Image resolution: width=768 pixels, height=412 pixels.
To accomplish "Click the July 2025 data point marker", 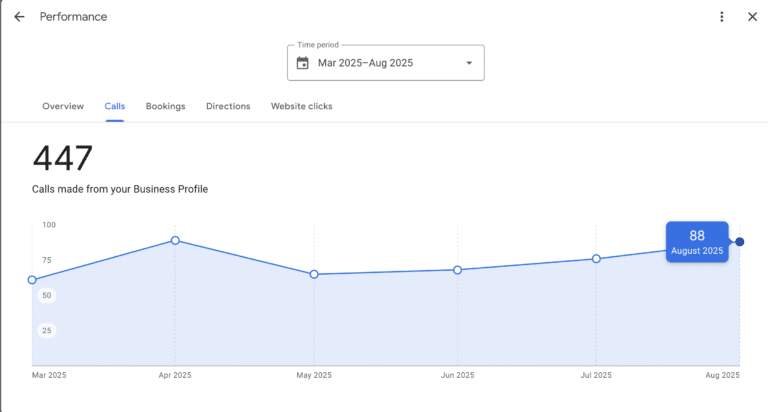I will coord(596,259).
